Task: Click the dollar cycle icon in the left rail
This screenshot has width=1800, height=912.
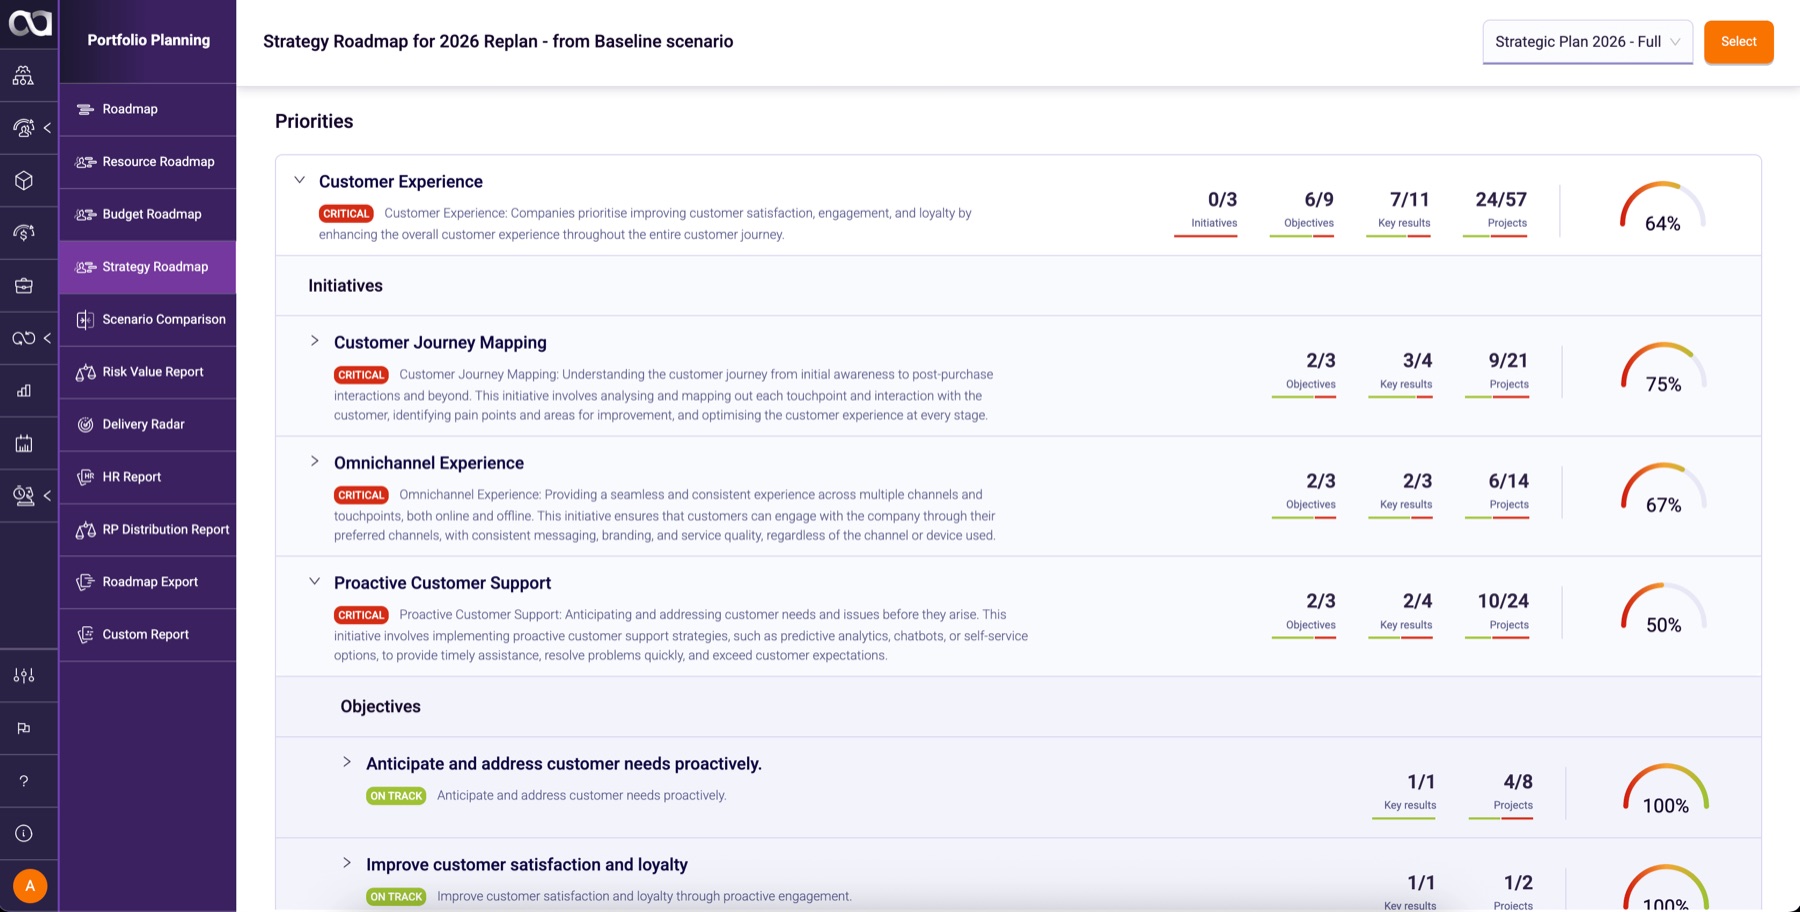Action: (23, 232)
